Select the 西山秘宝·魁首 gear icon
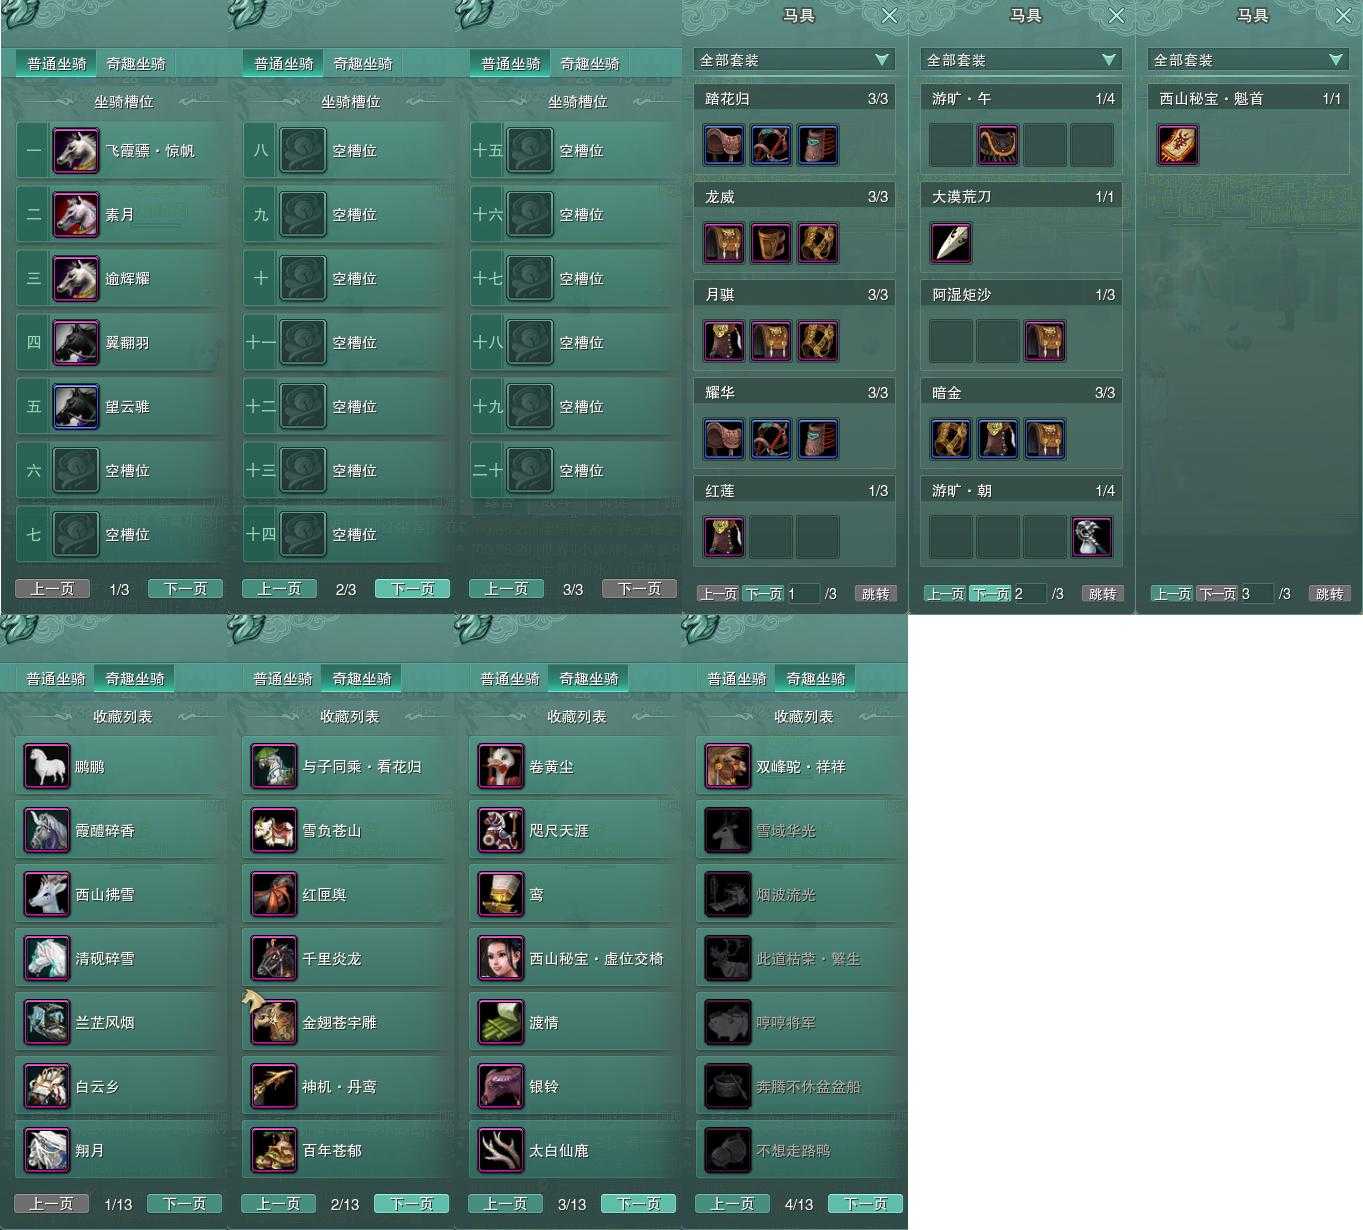The height and width of the screenshot is (1230, 1363). tap(1177, 144)
